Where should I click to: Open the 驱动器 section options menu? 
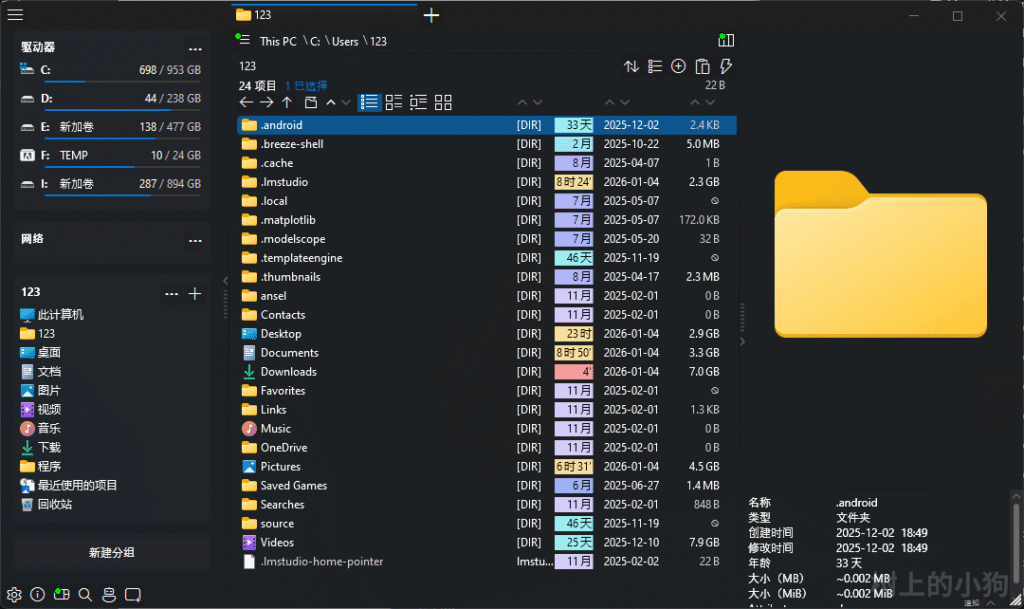195,48
